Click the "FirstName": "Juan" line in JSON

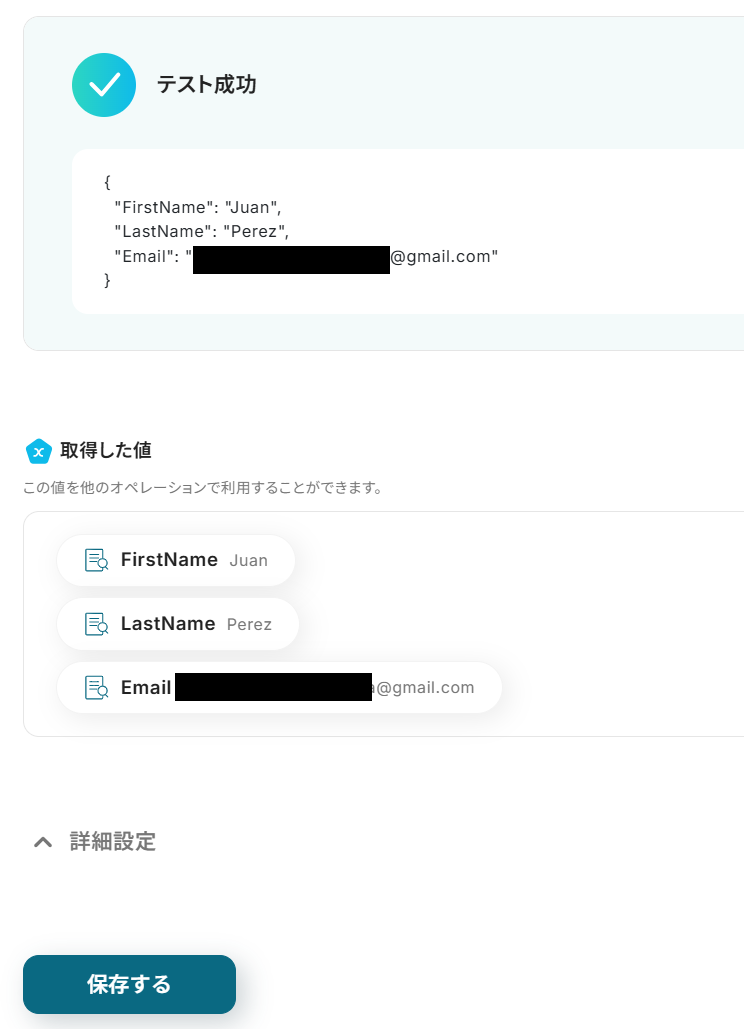pyautogui.click(x=198, y=207)
